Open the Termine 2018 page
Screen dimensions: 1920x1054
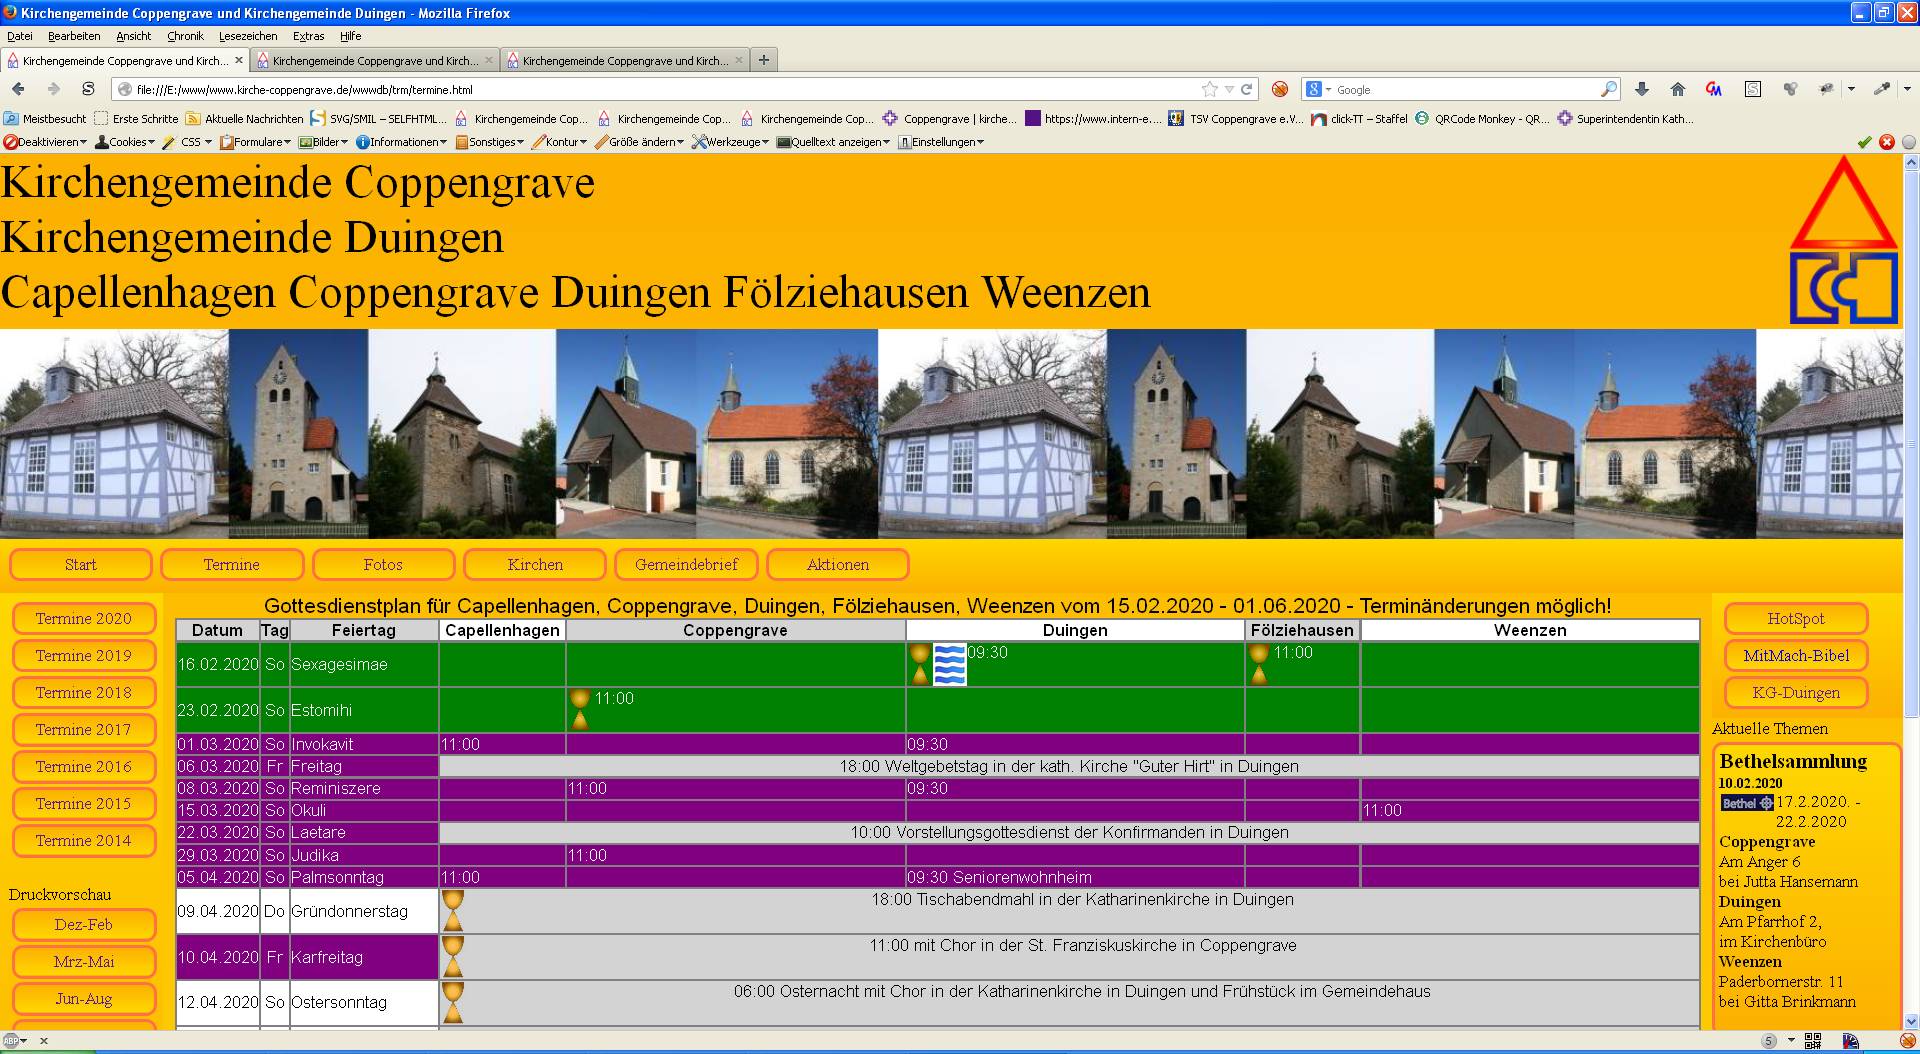coord(85,692)
